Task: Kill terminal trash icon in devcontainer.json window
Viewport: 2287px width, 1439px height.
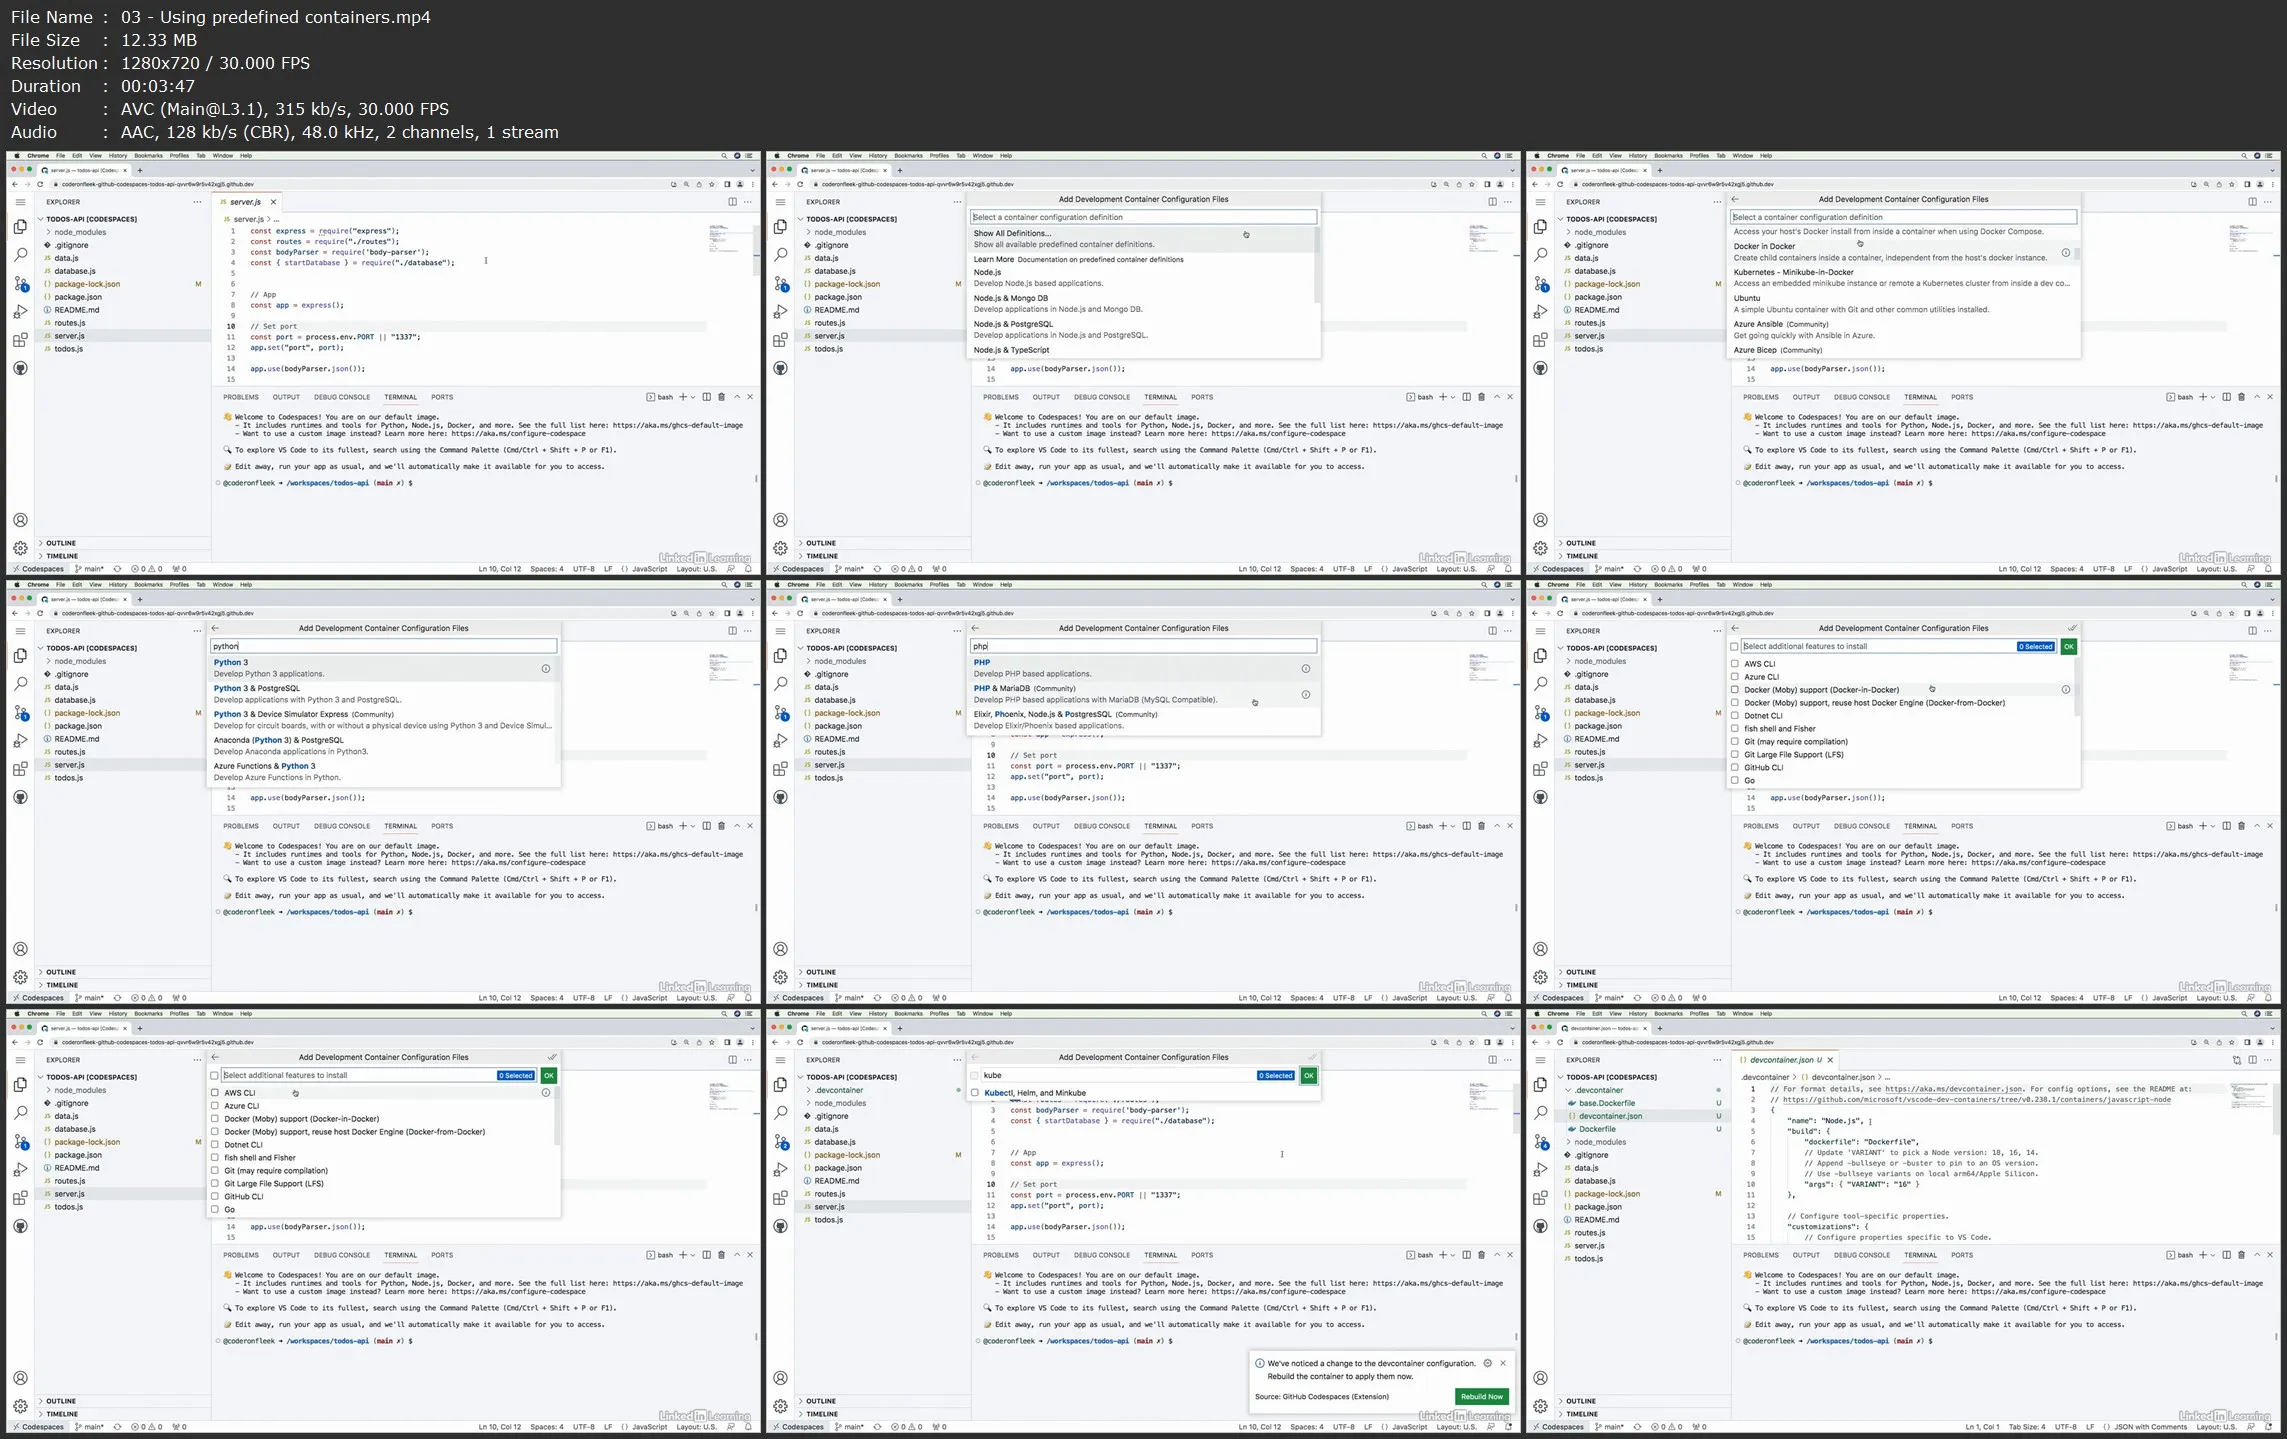Action: tap(2241, 1255)
